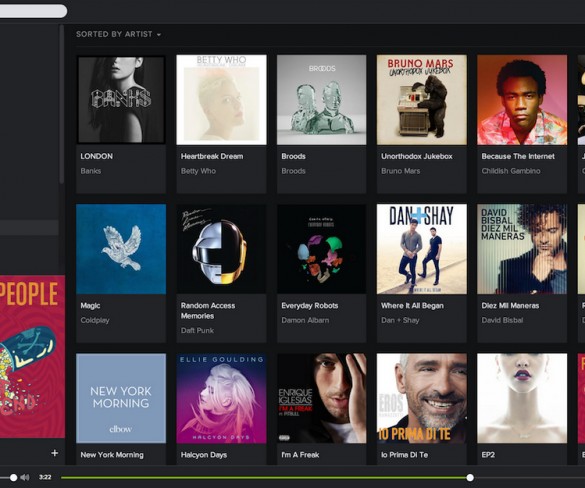
Task: Open Dan + Shay album cover
Action: 422,249
